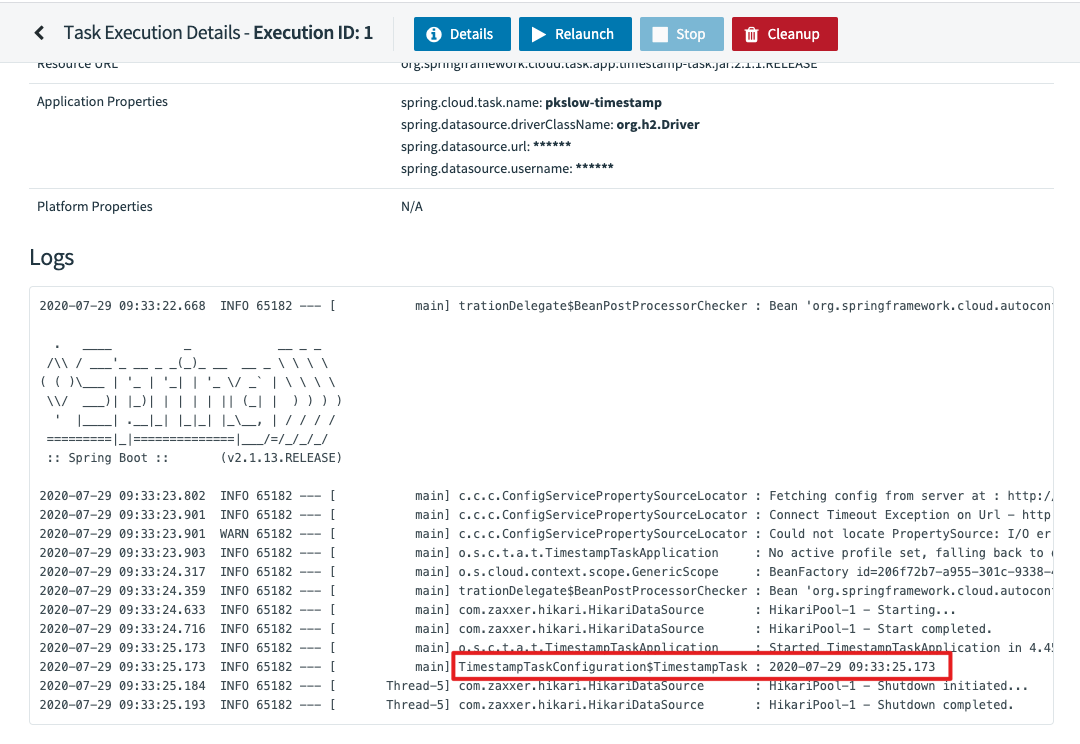Cleanup this task execution
The height and width of the screenshot is (744, 1080).
[785, 34]
